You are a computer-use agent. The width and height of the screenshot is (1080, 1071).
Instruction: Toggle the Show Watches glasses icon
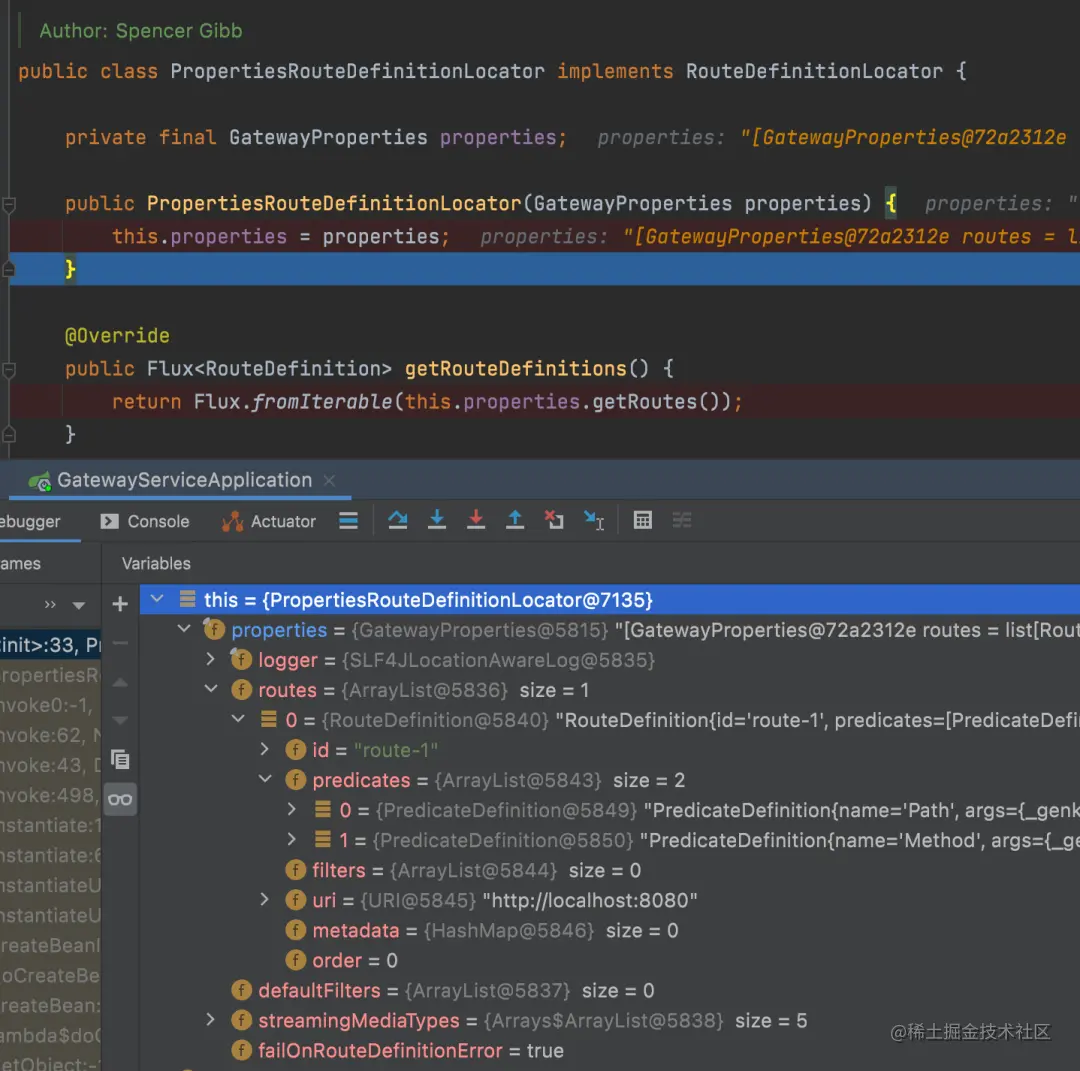pyautogui.click(x=120, y=799)
